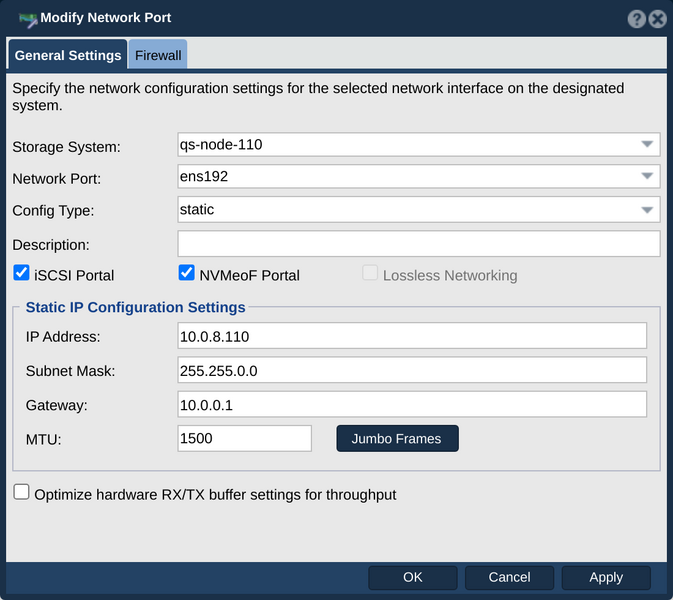
Task: Toggle the Lossless Networking checkbox
Action: [x=370, y=273]
